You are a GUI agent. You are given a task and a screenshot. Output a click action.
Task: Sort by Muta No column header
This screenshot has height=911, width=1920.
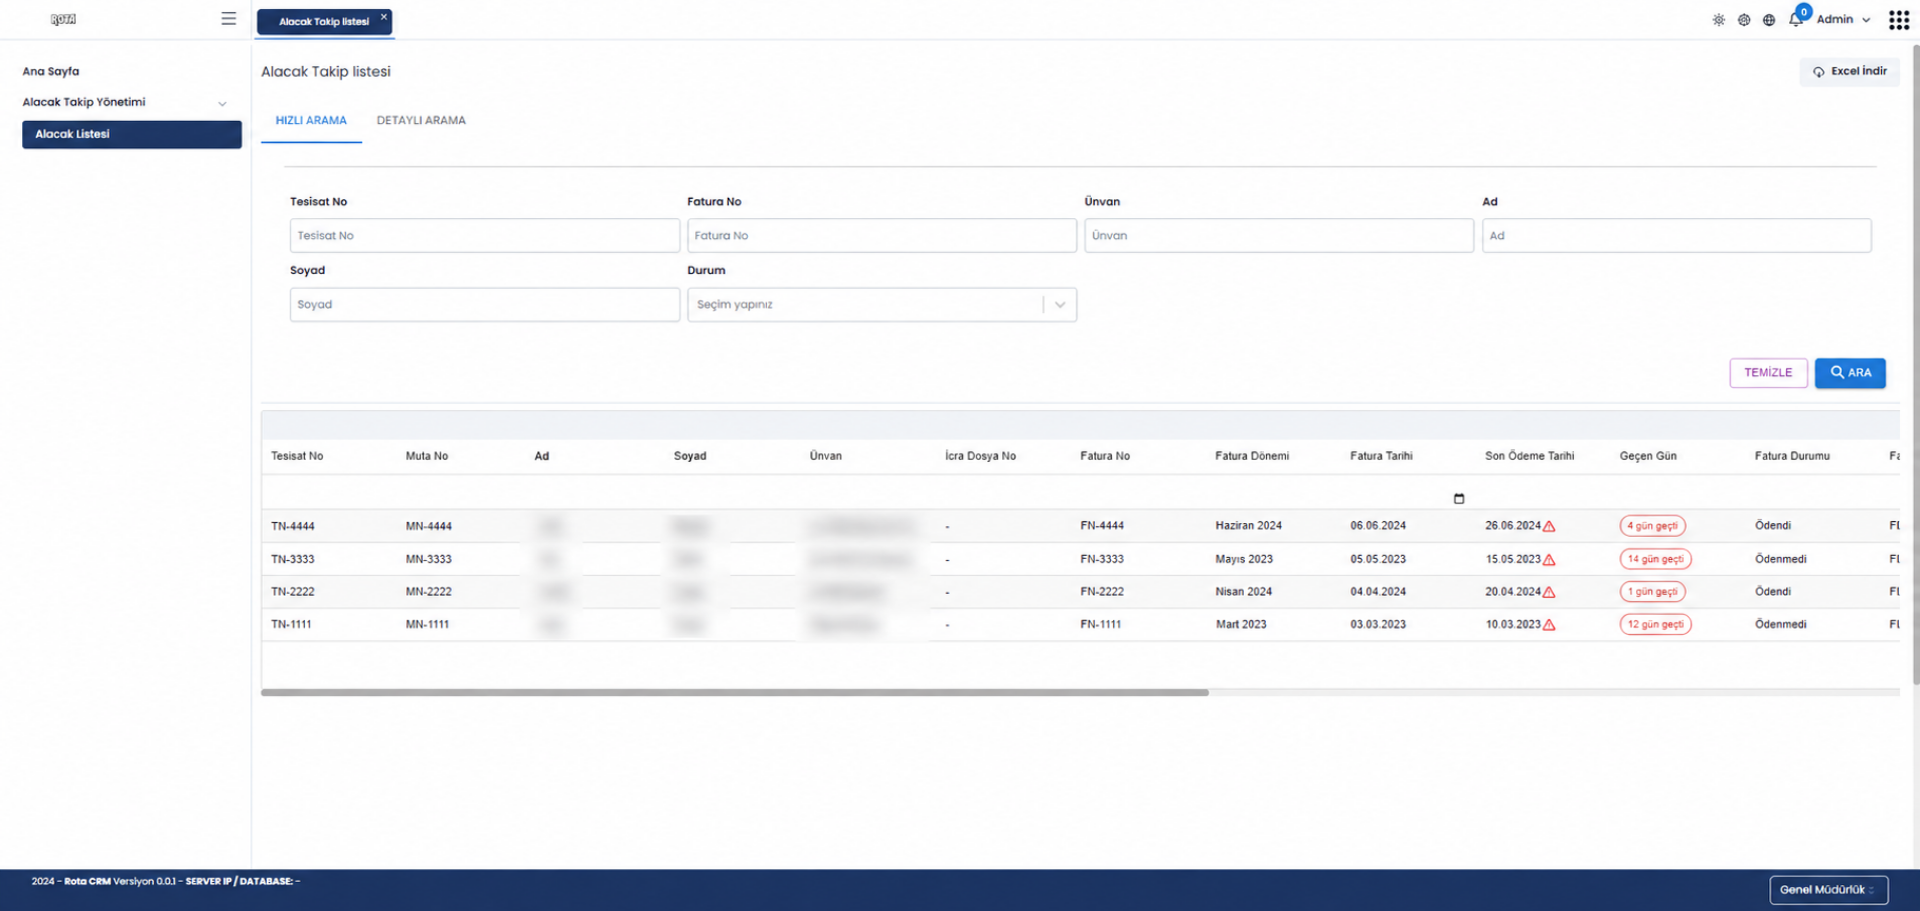point(427,456)
